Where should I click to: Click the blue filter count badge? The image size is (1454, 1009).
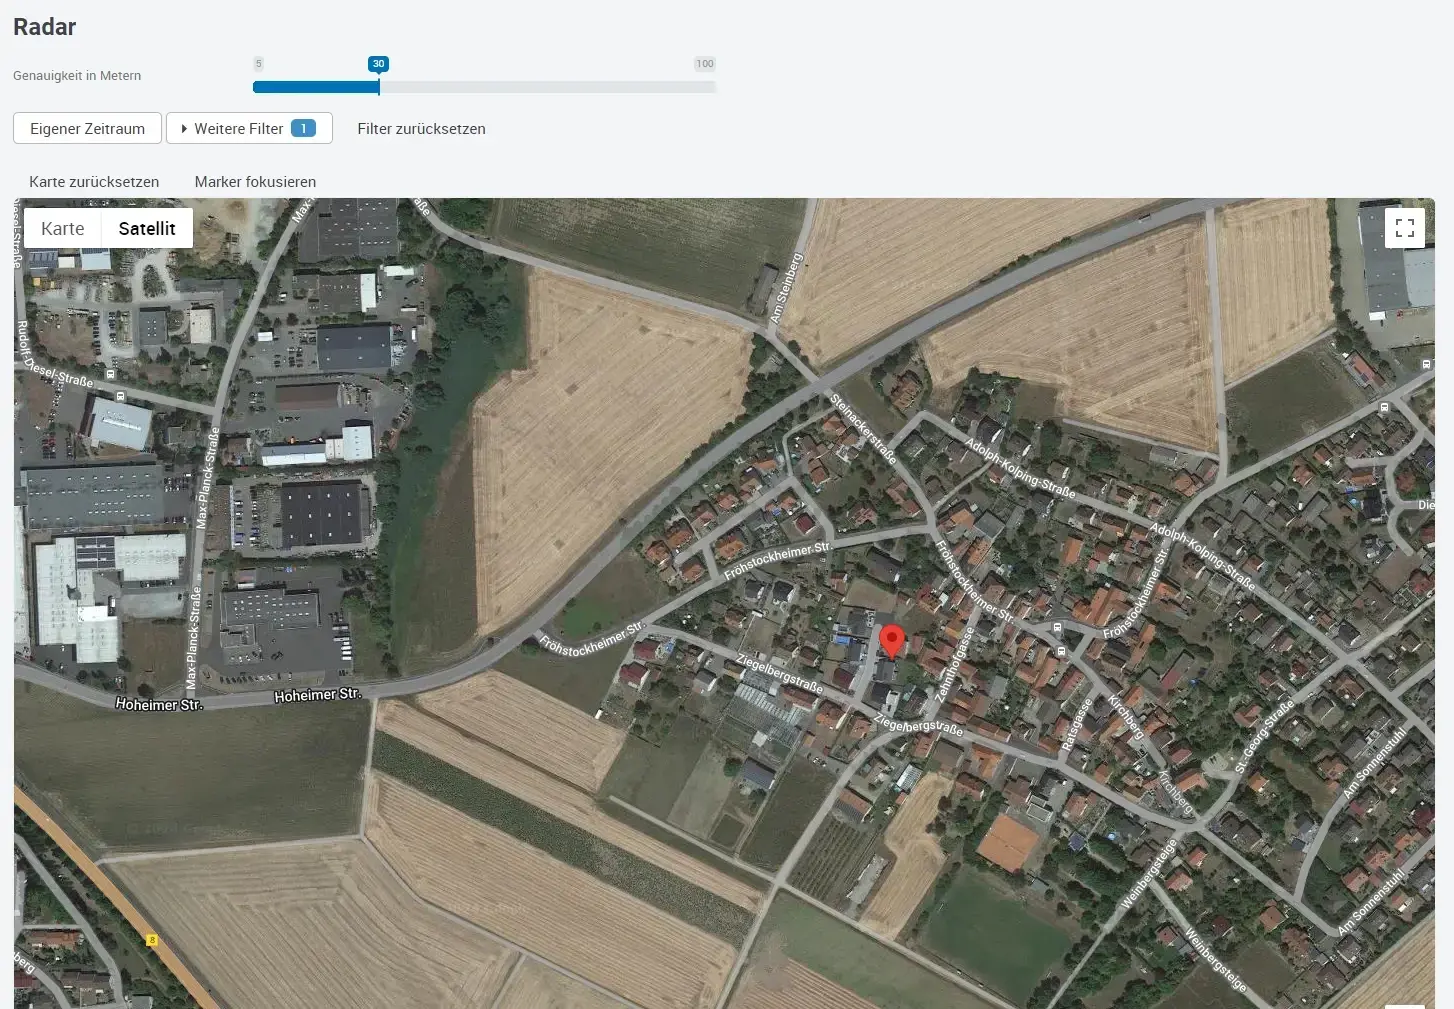[x=303, y=128]
